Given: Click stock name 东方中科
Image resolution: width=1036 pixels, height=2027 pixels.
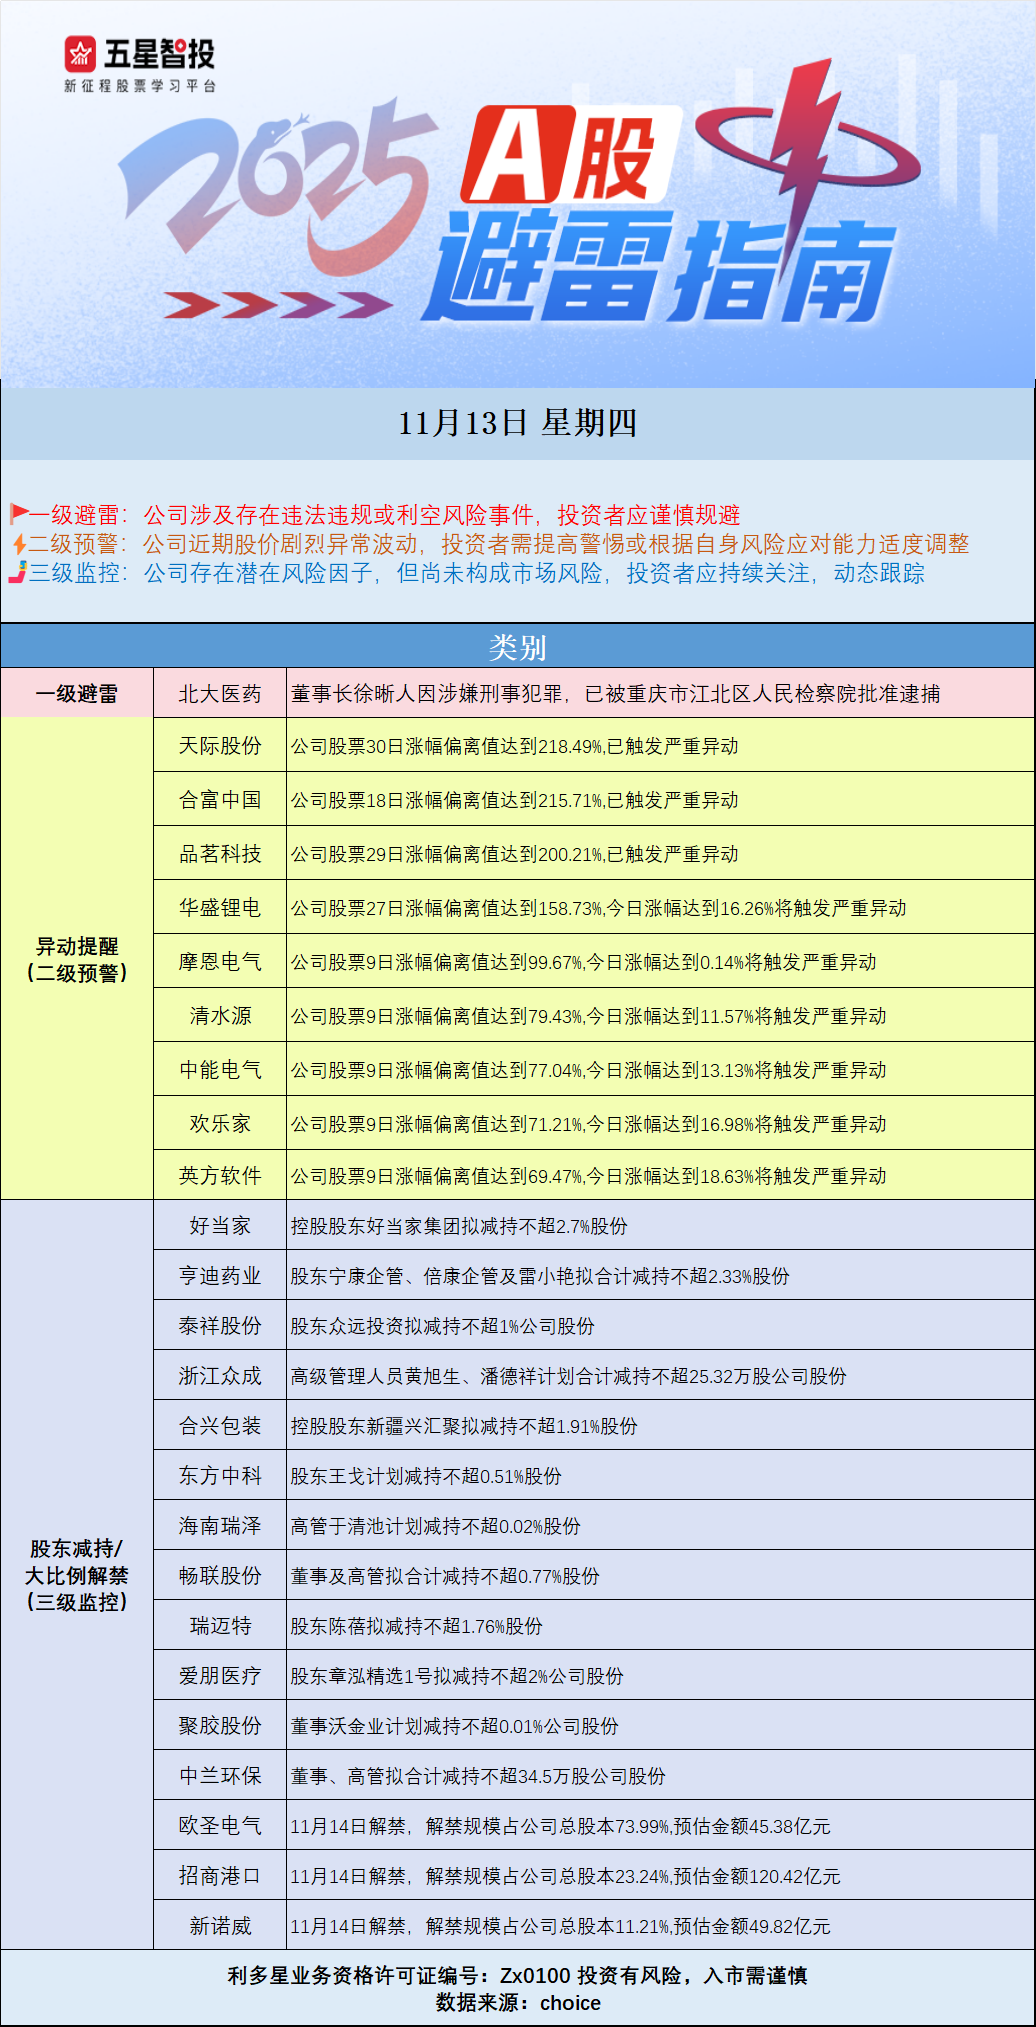Looking at the screenshot, I should tap(220, 1475).
